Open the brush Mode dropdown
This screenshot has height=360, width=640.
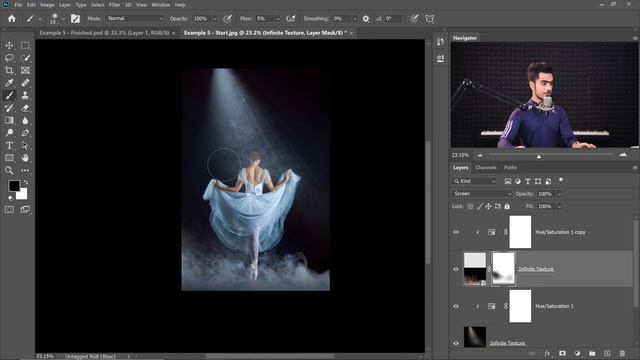point(135,19)
